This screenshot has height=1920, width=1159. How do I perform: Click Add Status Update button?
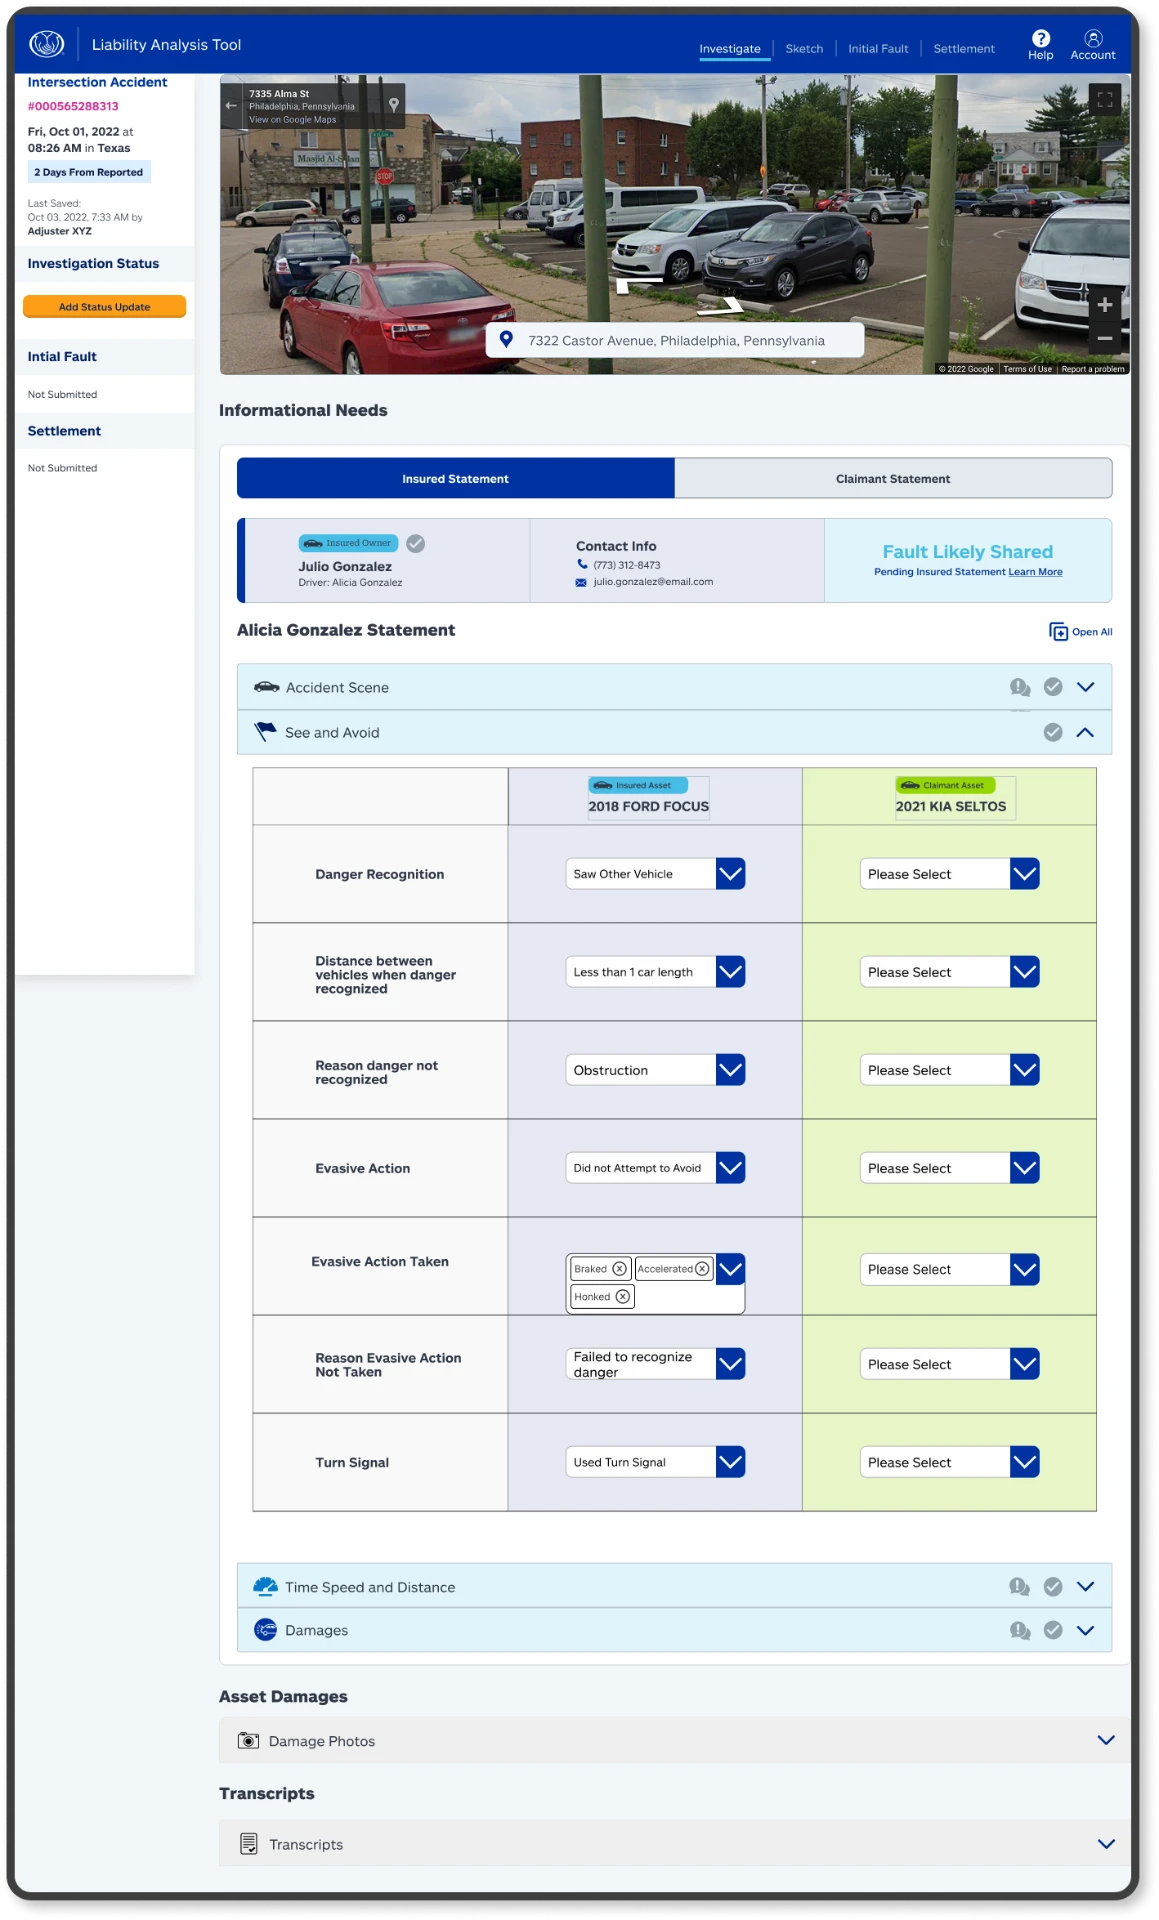point(105,307)
